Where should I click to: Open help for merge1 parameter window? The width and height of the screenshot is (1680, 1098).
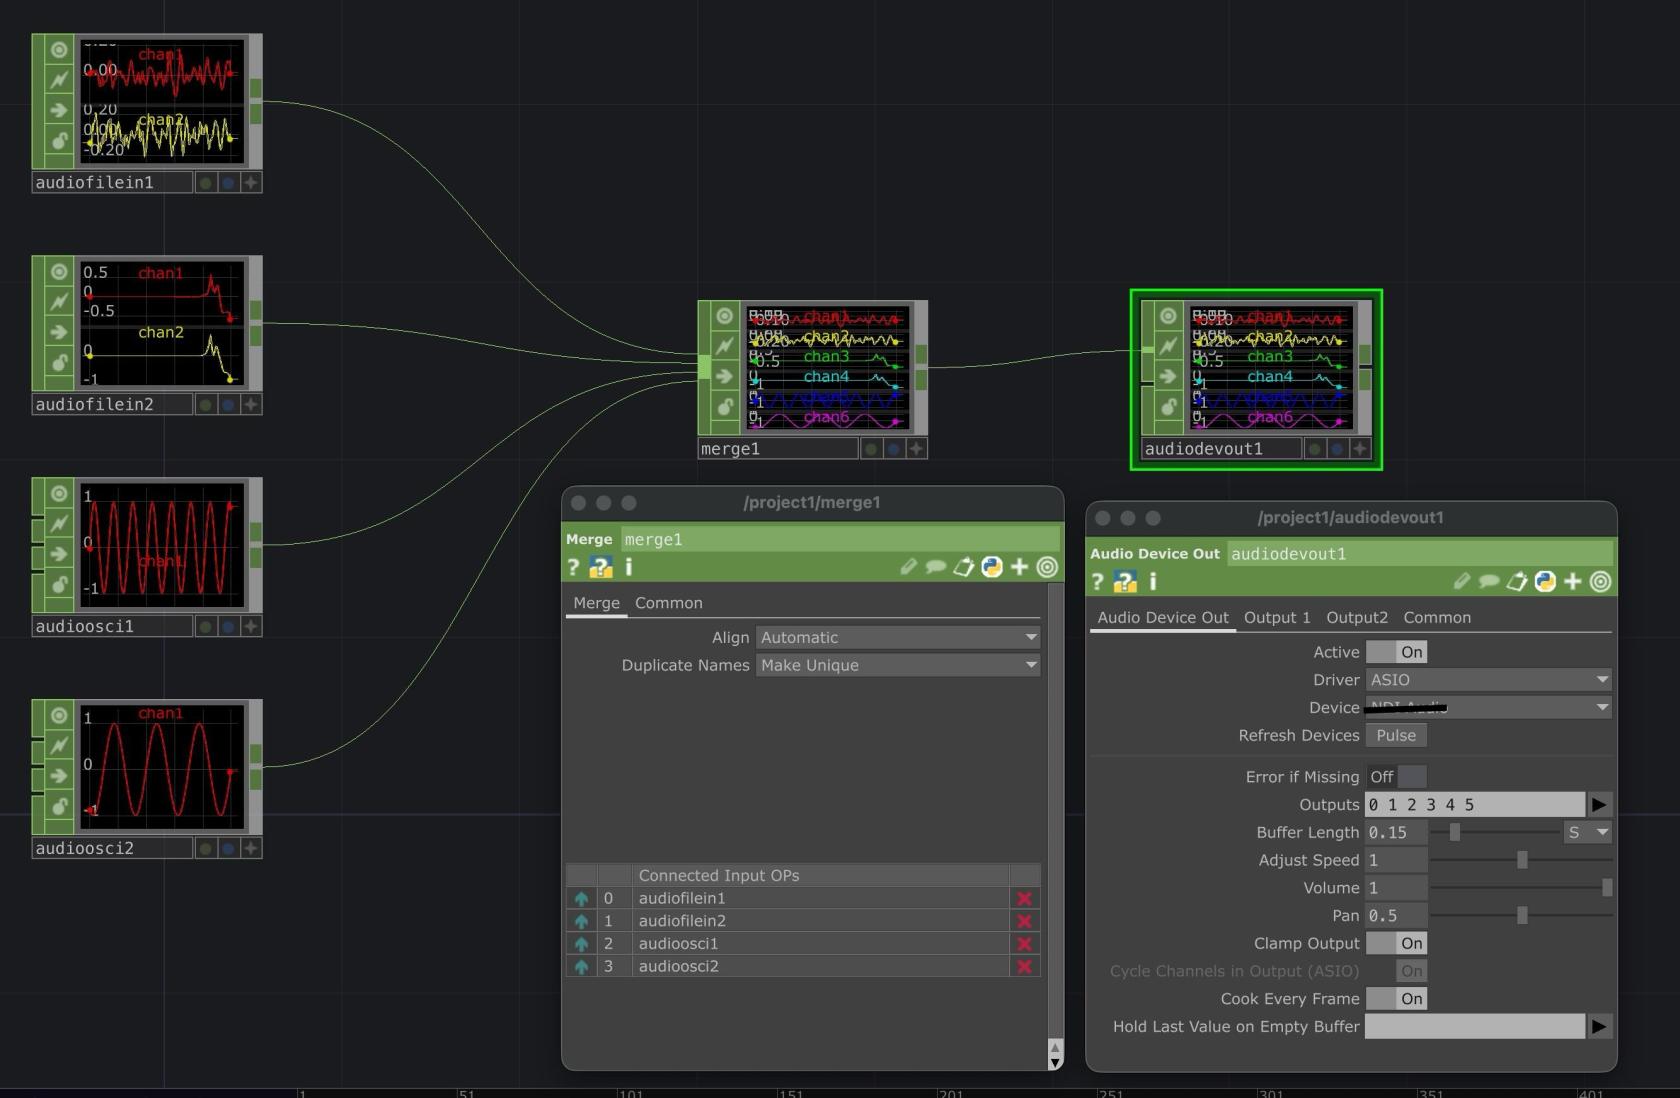click(x=573, y=568)
